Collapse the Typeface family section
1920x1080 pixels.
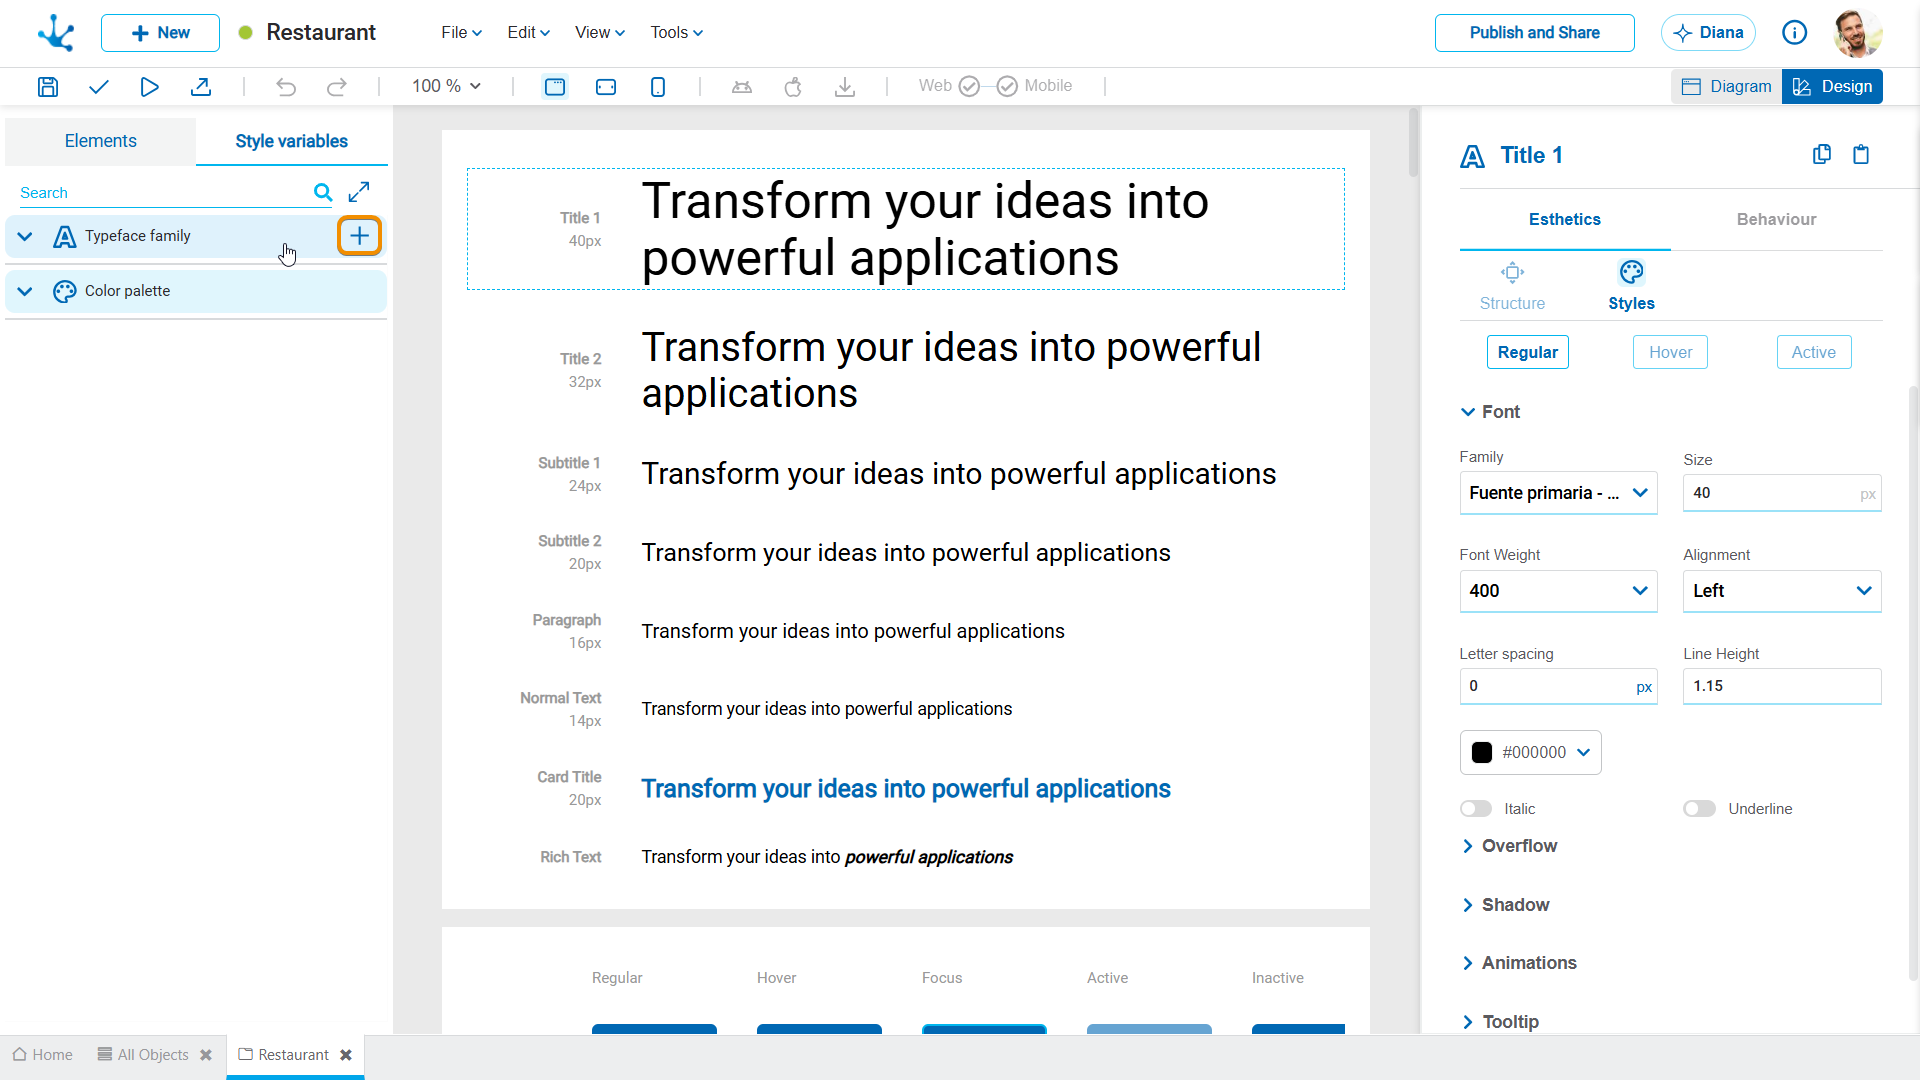pyautogui.click(x=25, y=237)
